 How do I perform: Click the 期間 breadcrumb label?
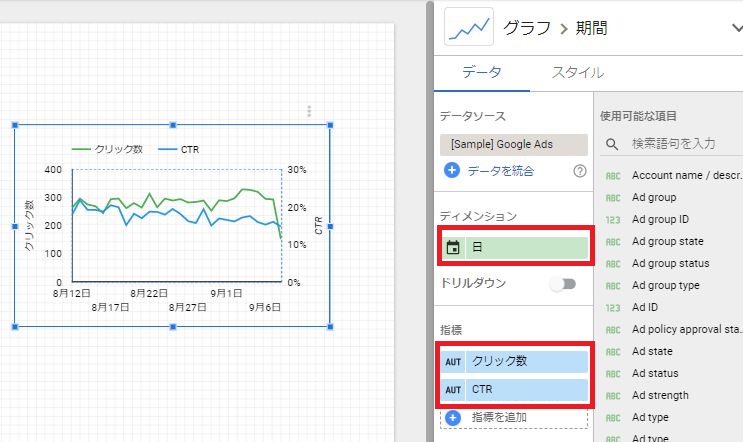pyautogui.click(x=591, y=28)
